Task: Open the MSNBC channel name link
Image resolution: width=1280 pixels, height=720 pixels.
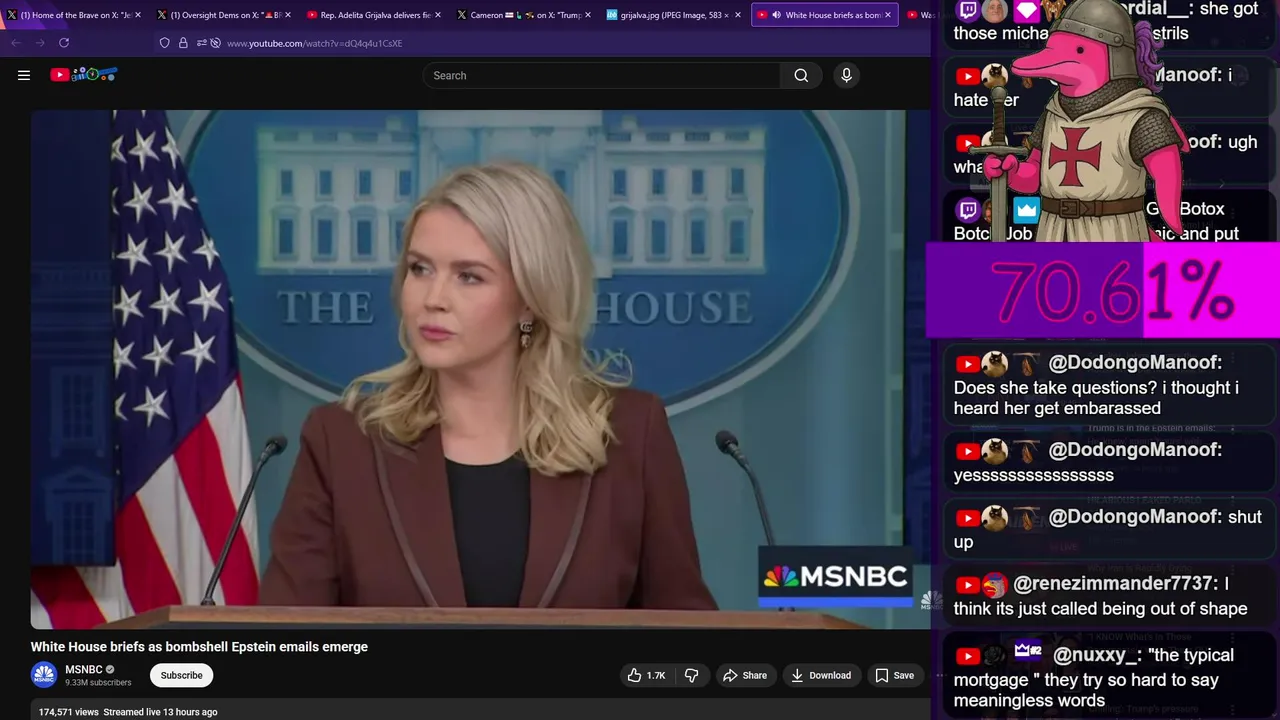Action: (84, 669)
